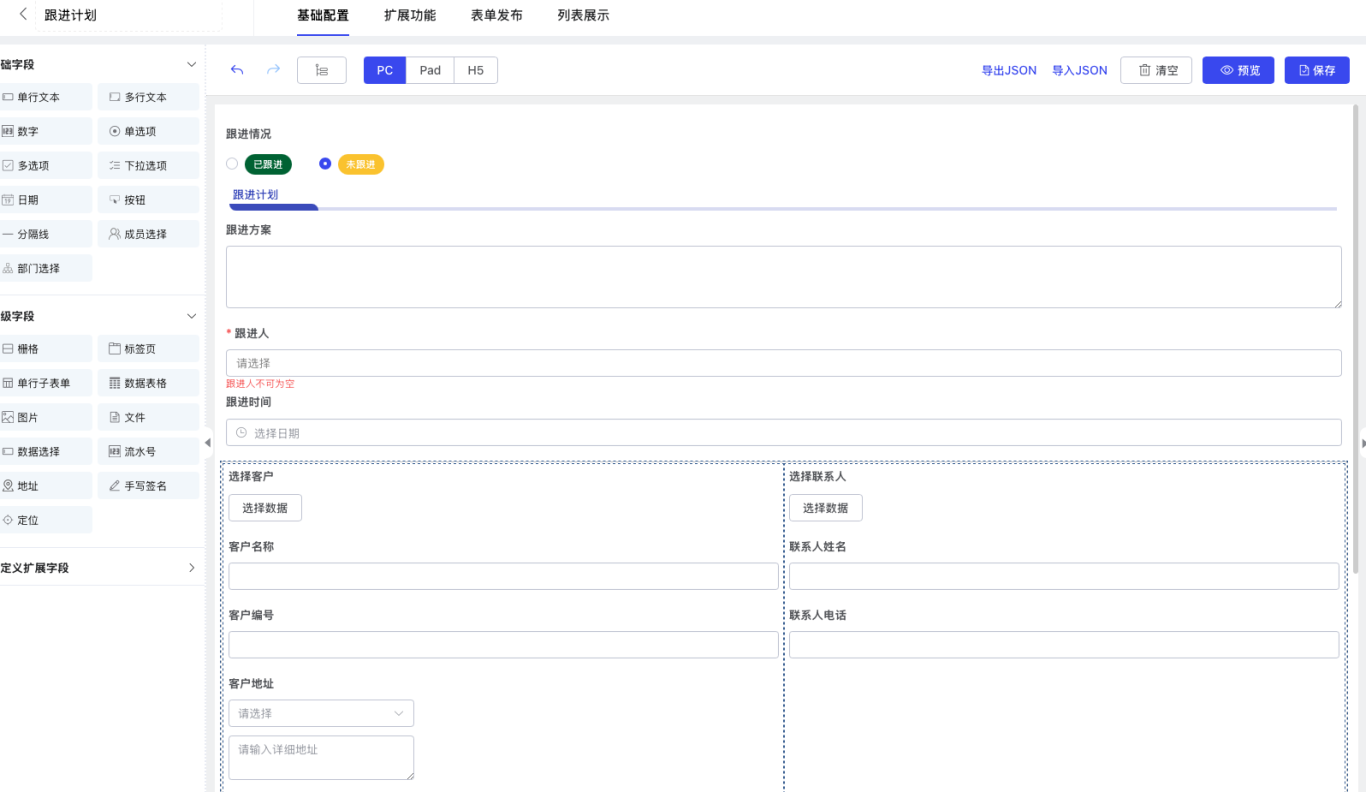1366x792 pixels.
Task: Select the 文件 component
Action: pos(148,417)
